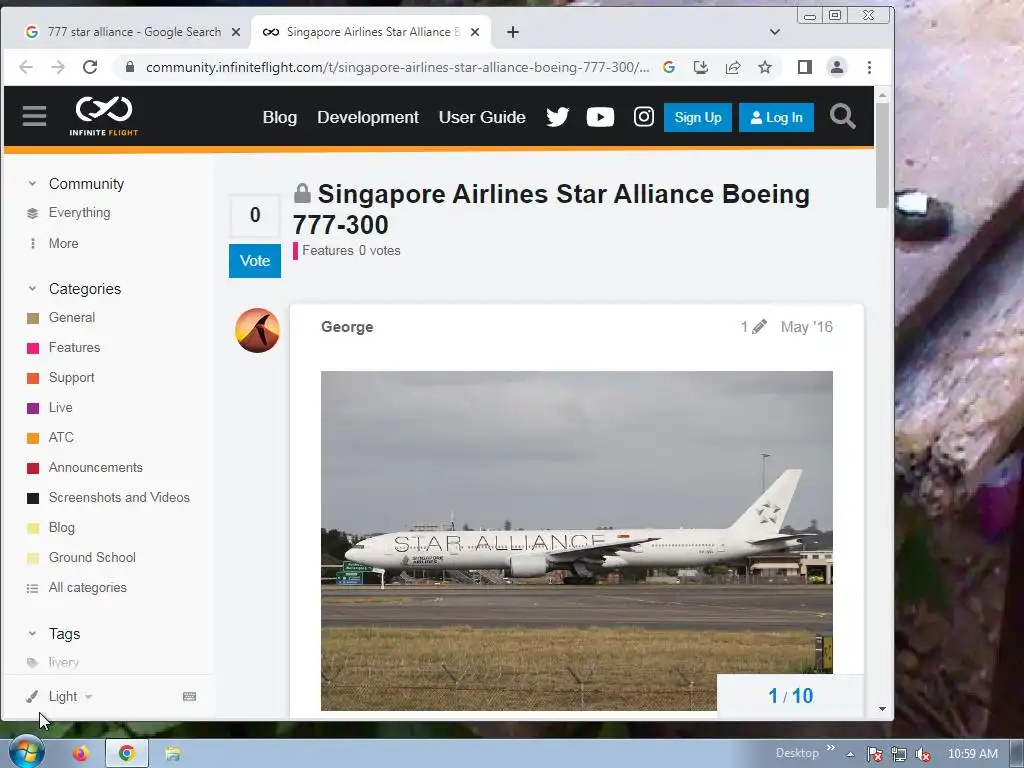Click the install app icon in address bar
This screenshot has height=768, width=1024.
[x=701, y=67]
